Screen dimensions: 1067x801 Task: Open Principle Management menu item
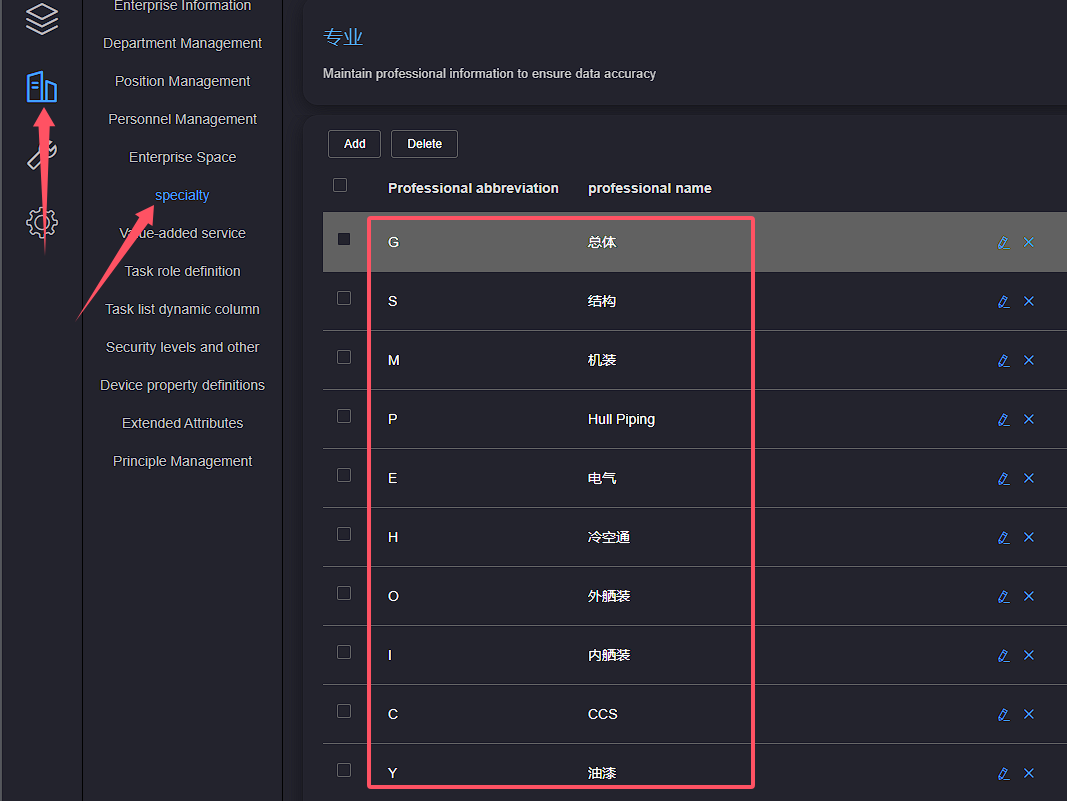[x=182, y=461]
